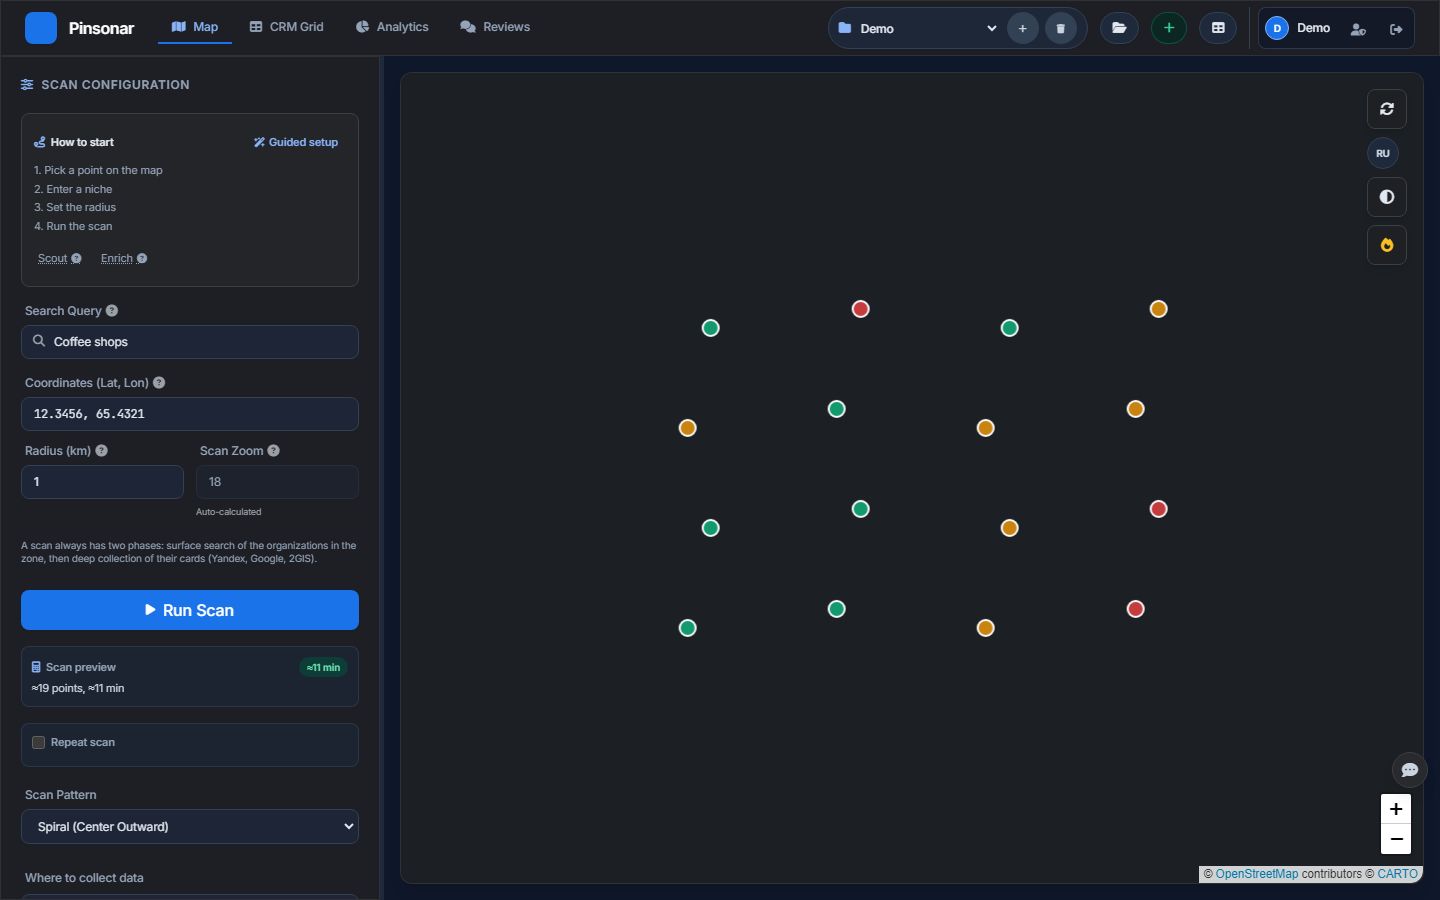Go to the Analytics tab

[x=392, y=27]
